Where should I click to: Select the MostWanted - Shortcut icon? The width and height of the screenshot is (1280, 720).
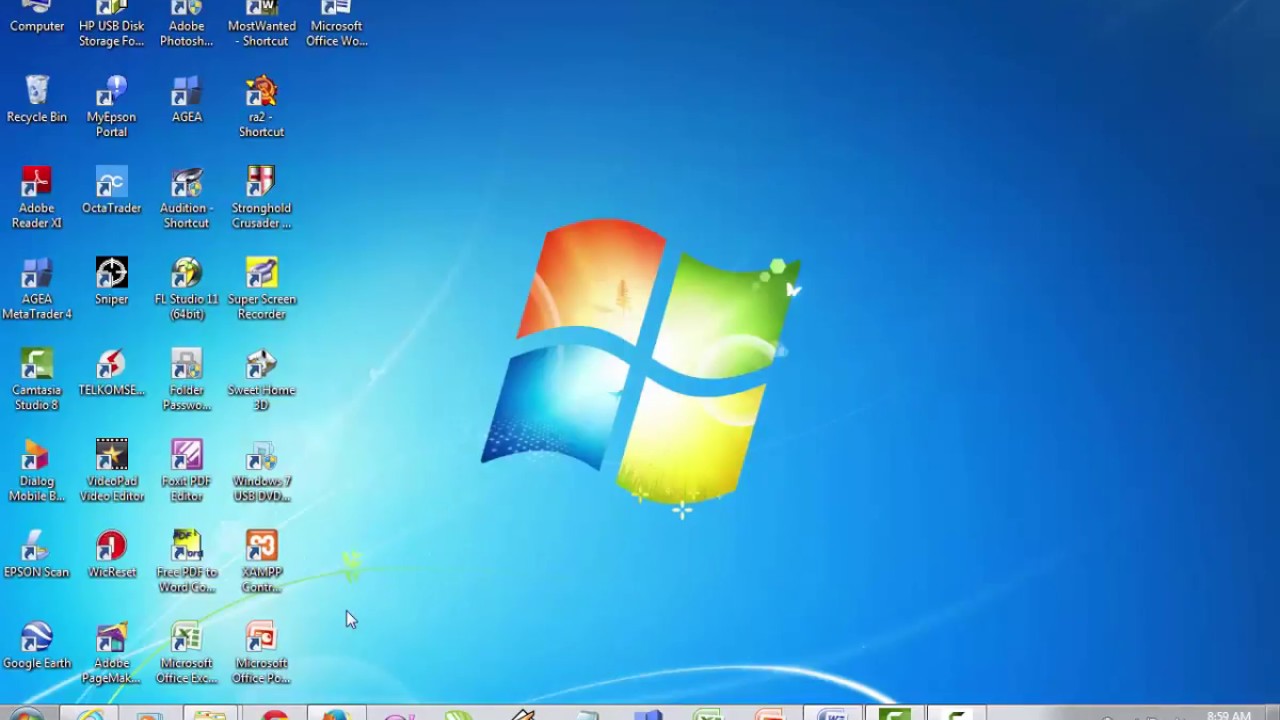coord(261,24)
